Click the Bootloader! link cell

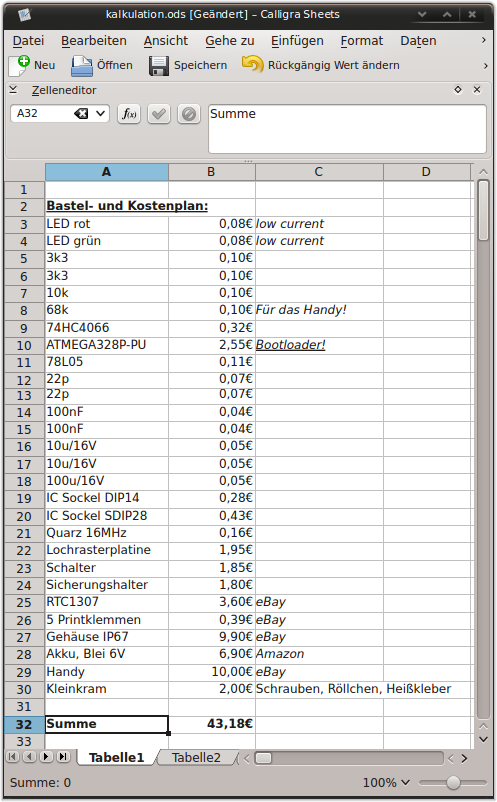(x=290, y=345)
